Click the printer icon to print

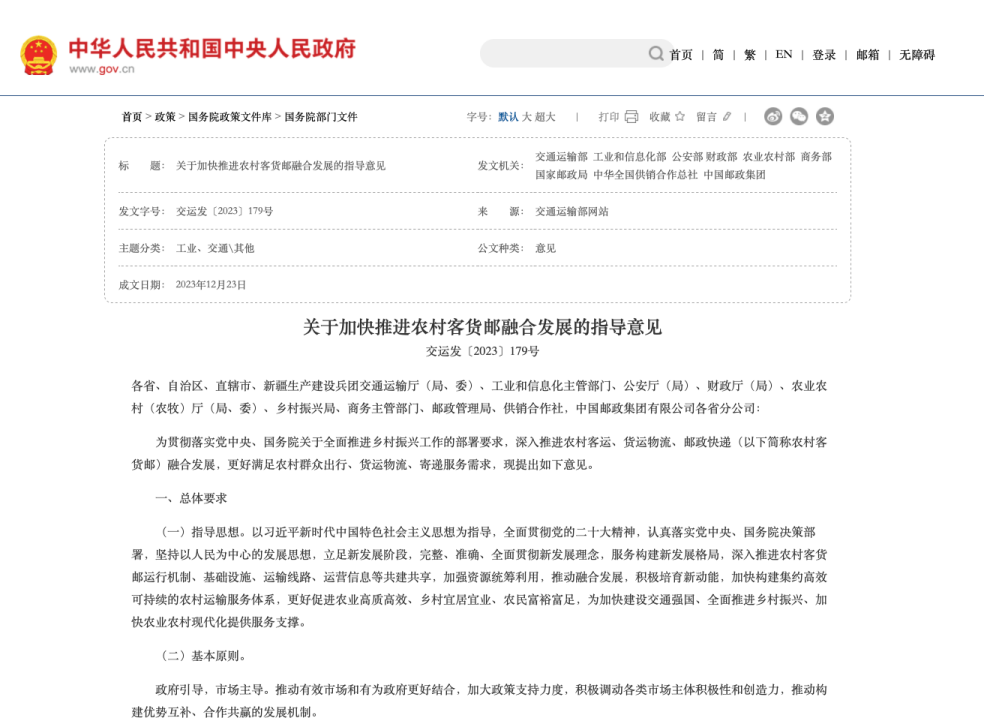tap(631, 117)
